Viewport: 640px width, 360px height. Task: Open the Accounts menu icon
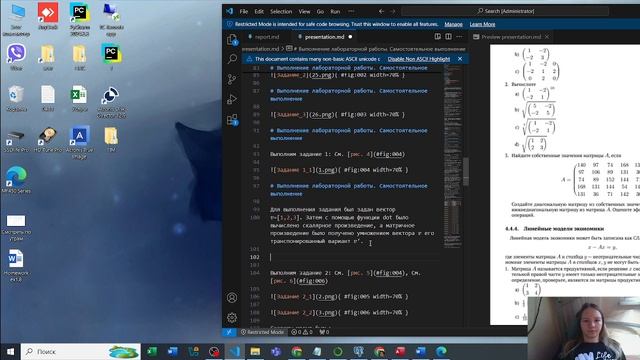tap(232, 298)
